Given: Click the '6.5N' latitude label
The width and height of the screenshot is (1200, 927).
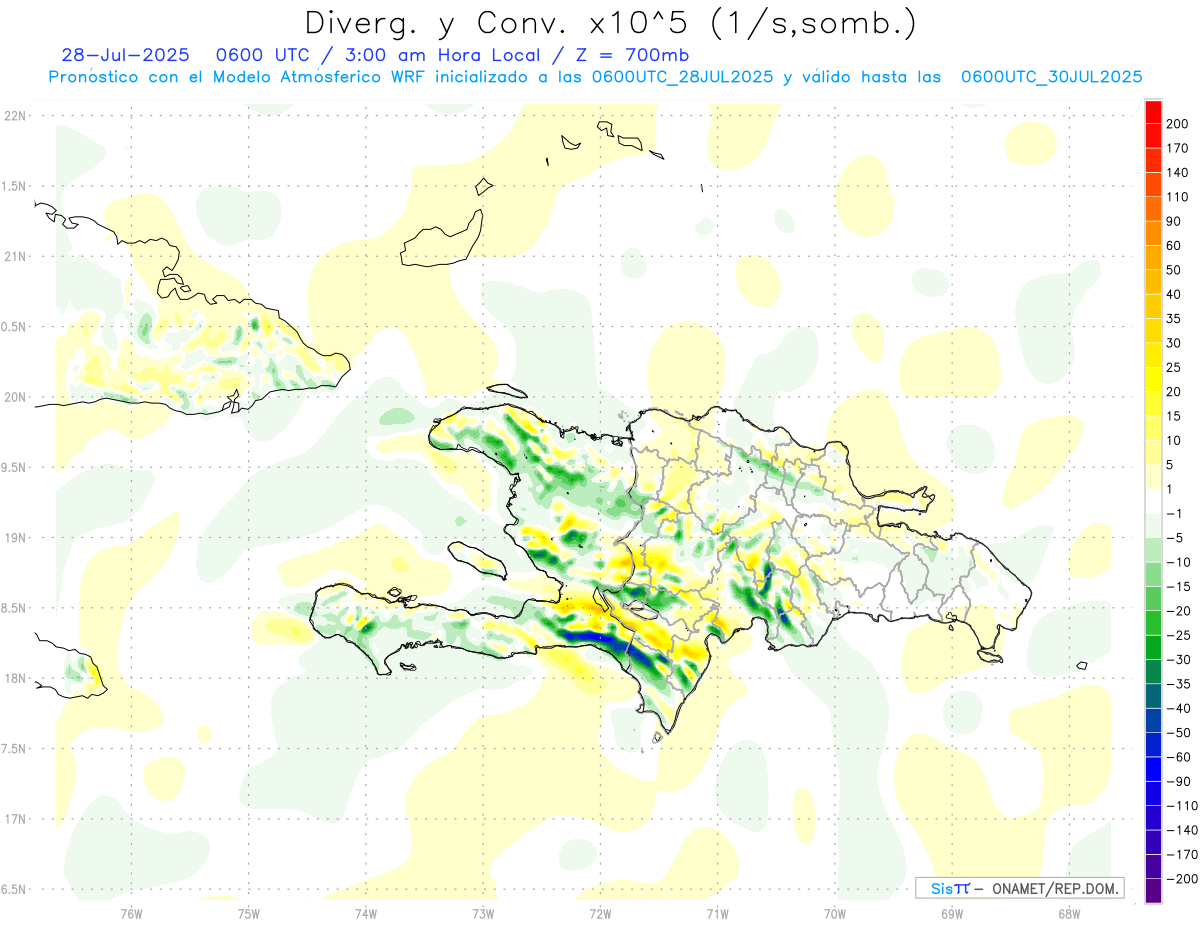Looking at the screenshot, I should (15, 889).
